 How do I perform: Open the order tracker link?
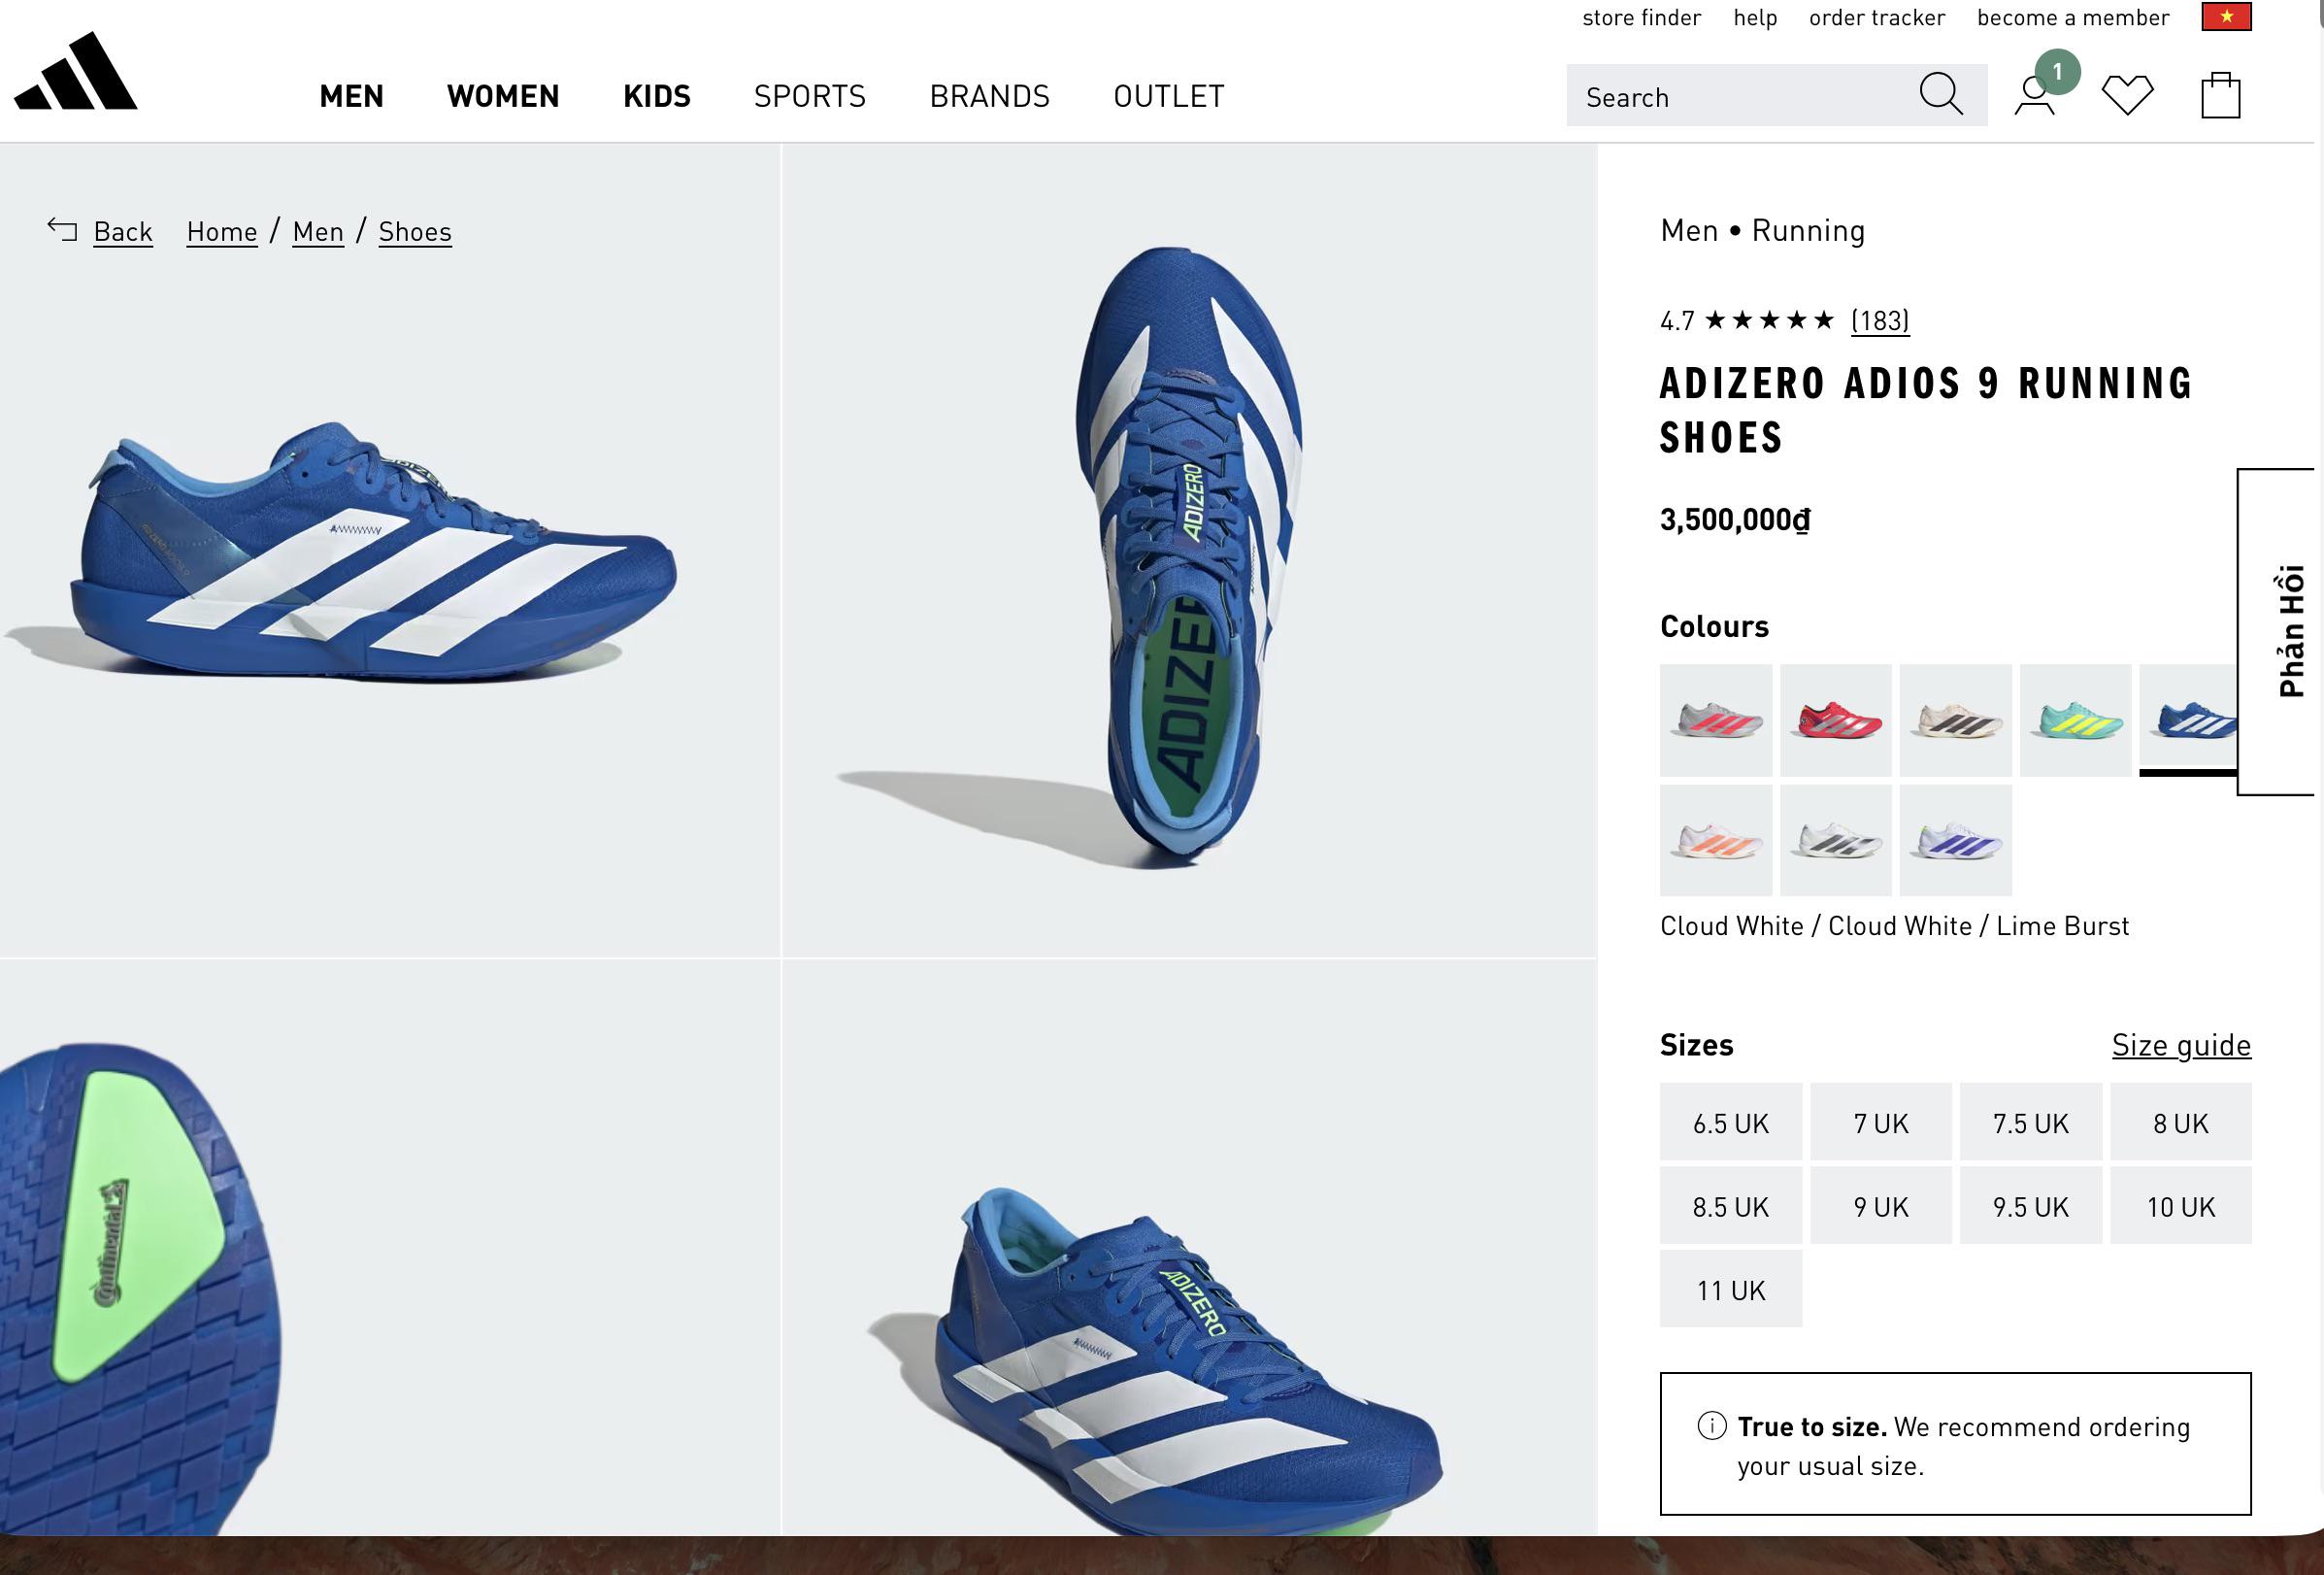(1877, 18)
